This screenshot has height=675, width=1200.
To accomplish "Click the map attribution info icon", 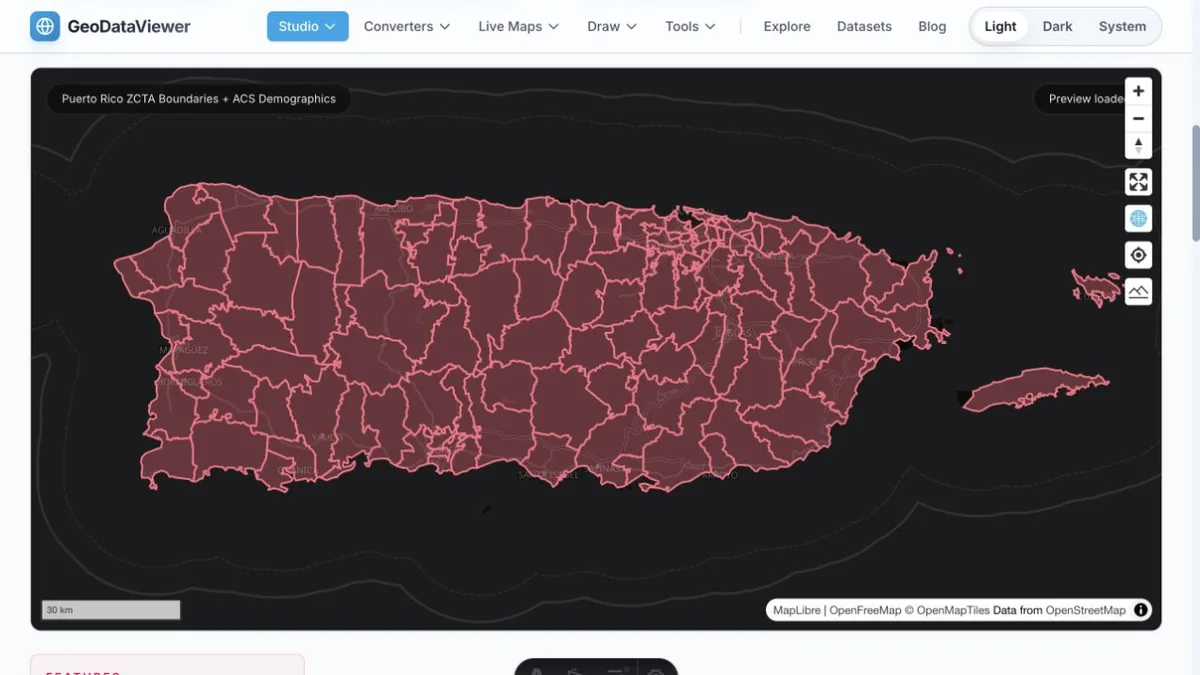I will tap(1141, 610).
